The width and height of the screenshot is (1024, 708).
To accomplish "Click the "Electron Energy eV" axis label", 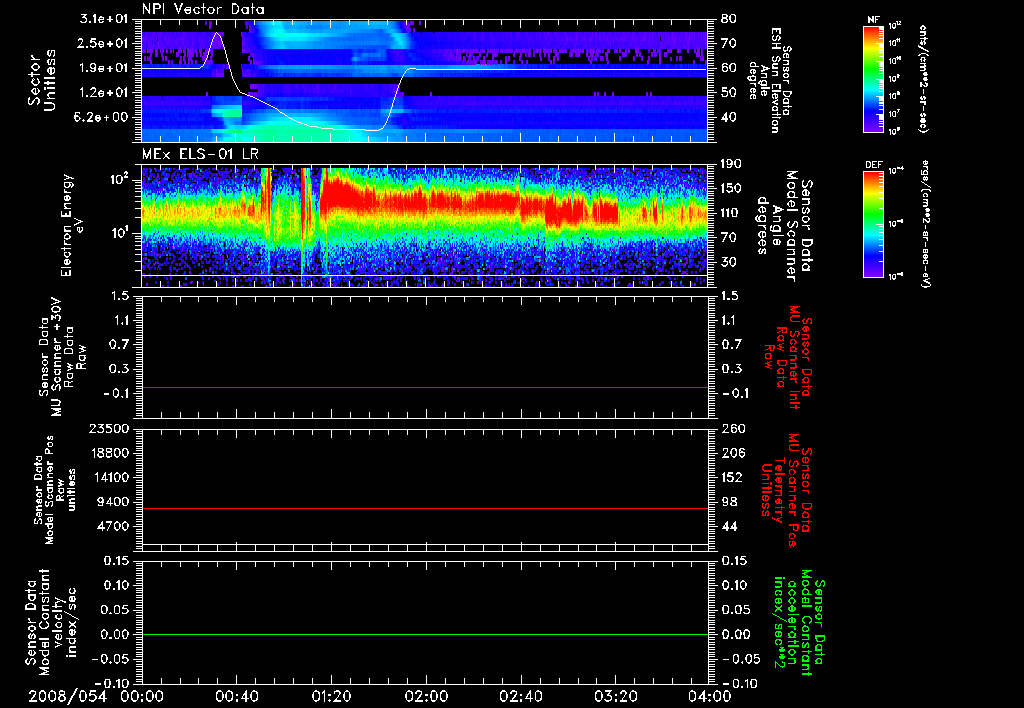I will (72, 225).
